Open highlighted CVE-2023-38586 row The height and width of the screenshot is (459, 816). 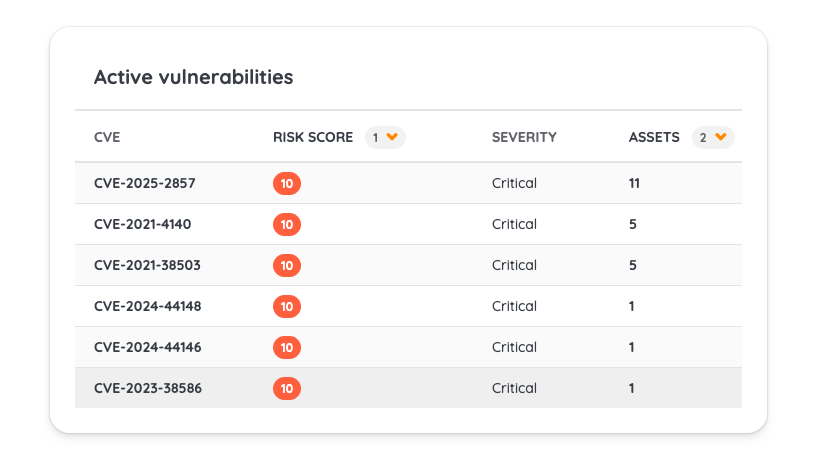[x=147, y=388]
